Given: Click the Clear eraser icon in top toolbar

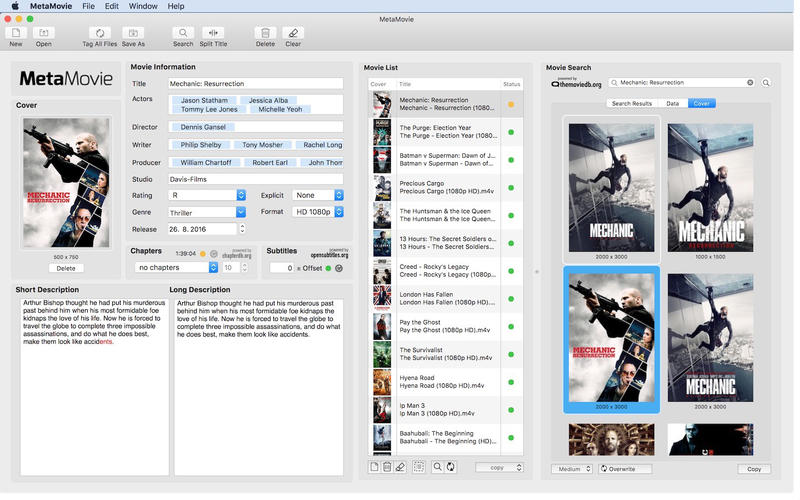Looking at the screenshot, I should click(293, 33).
